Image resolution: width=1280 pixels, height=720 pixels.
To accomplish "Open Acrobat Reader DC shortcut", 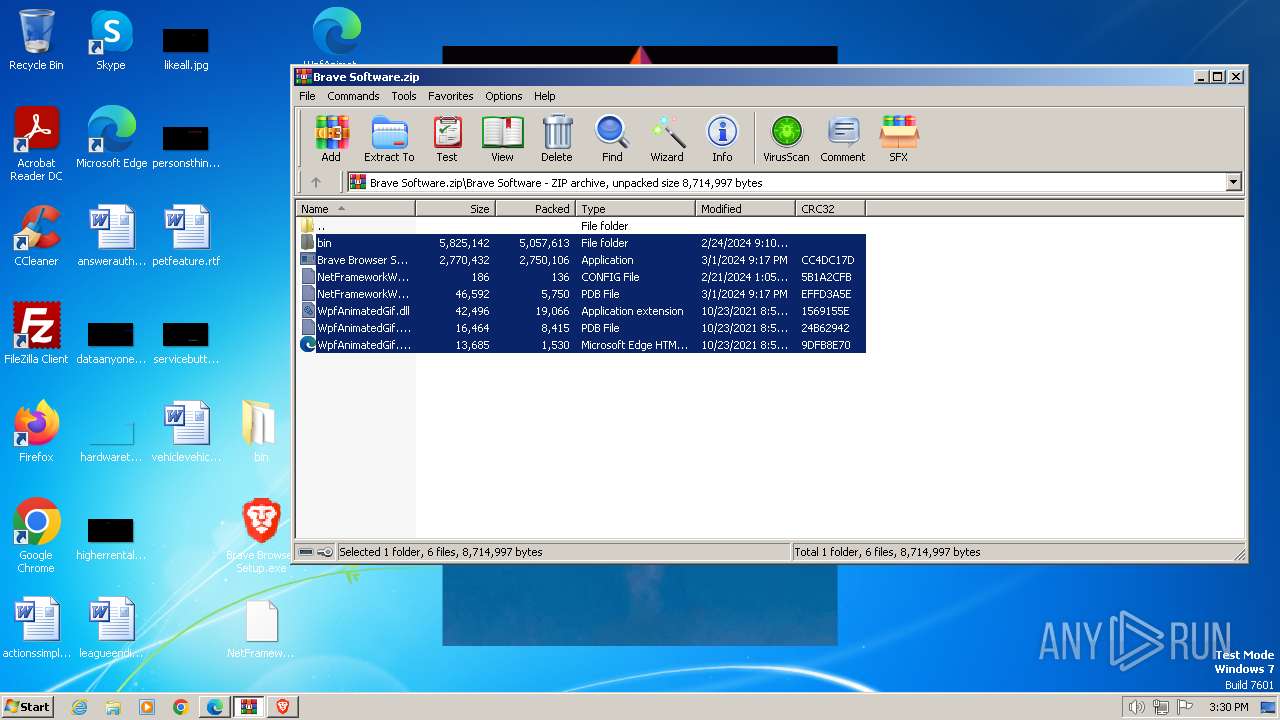I will pyautogui.click(x=36, y=144).
